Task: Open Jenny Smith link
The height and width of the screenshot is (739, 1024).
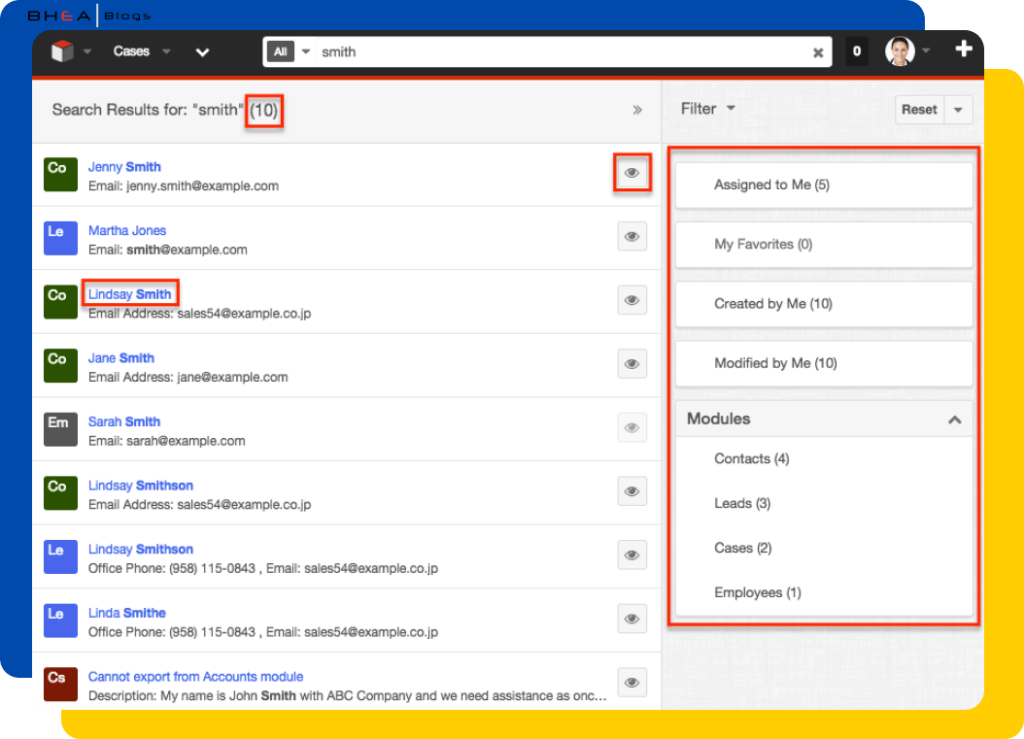Action: [x=124, y=167]
